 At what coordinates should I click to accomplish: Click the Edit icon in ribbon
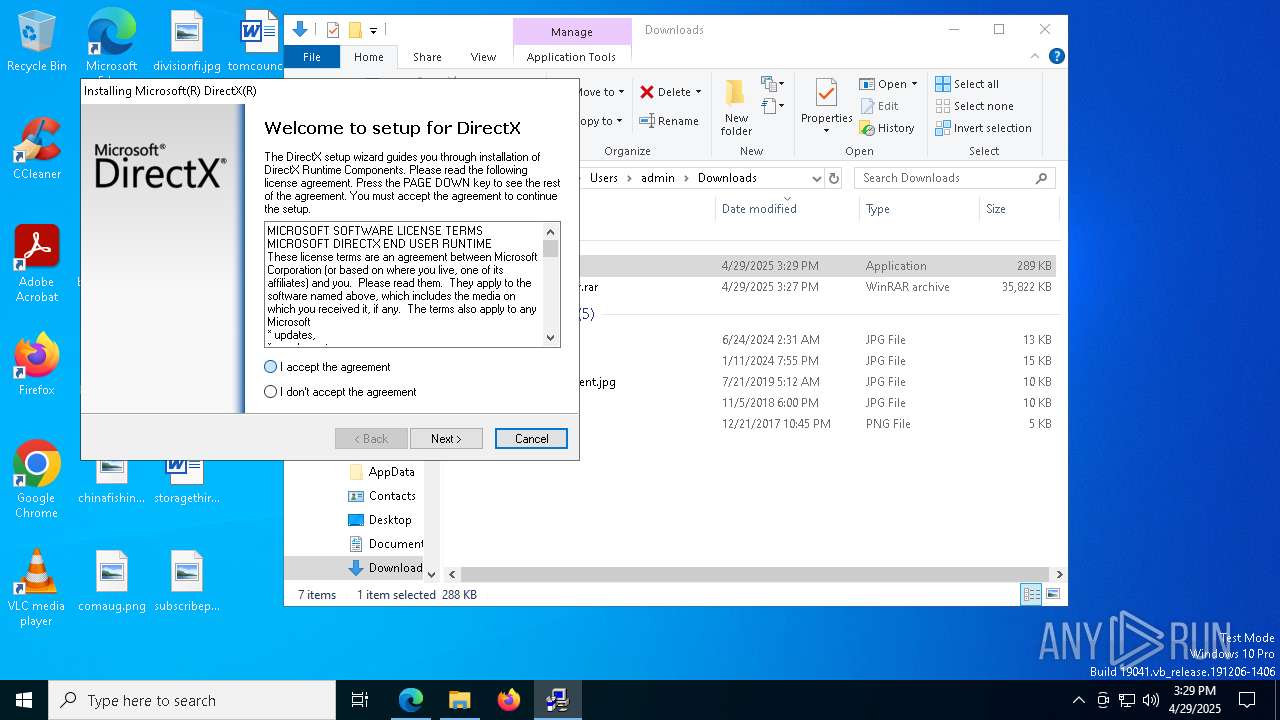[x=867, y=106]
